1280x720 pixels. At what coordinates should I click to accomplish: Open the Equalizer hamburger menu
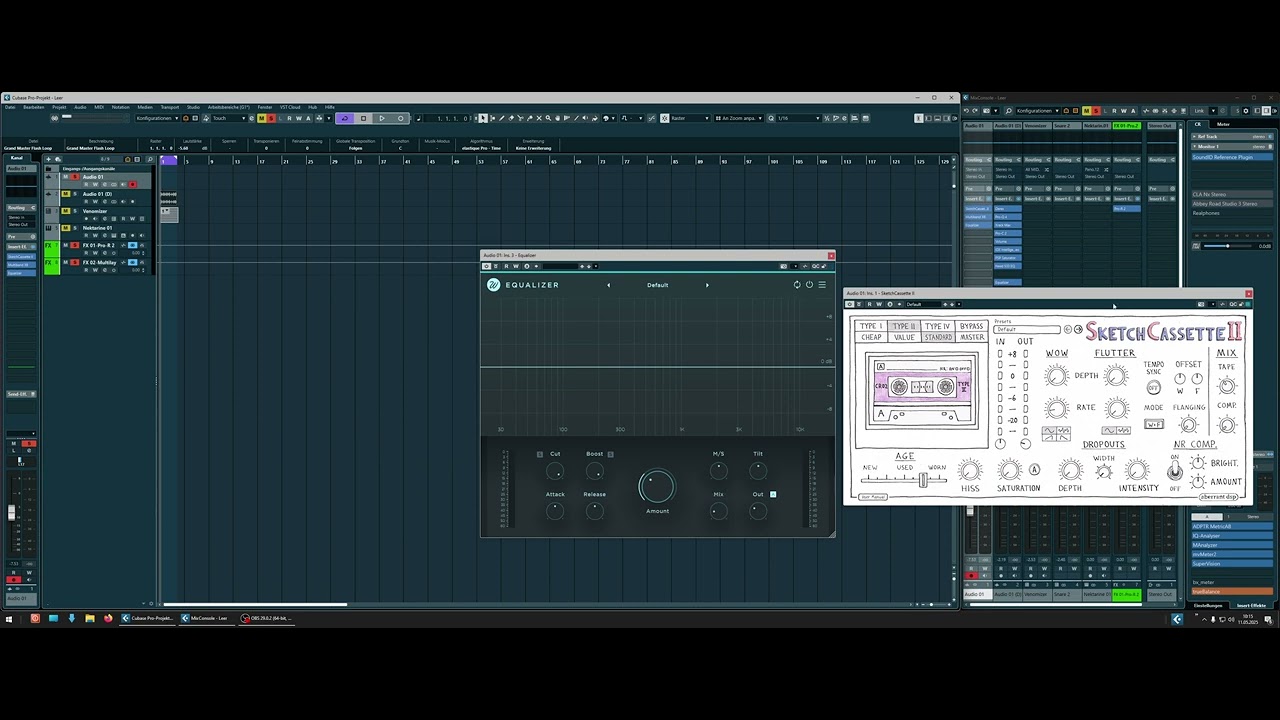822,285
